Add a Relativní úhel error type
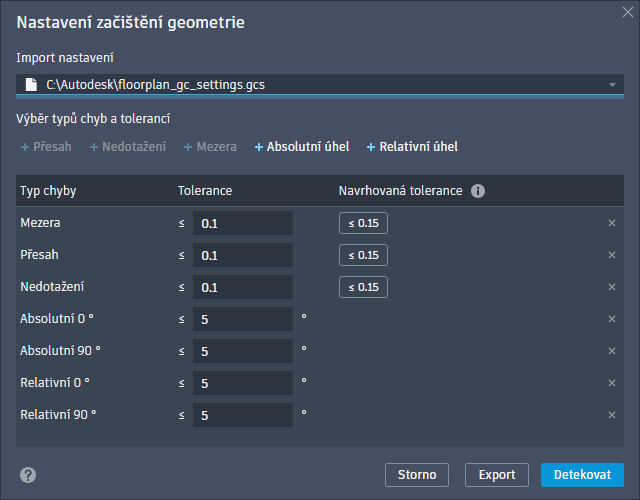This screenshot has width=640, height=500. (412, 147)
